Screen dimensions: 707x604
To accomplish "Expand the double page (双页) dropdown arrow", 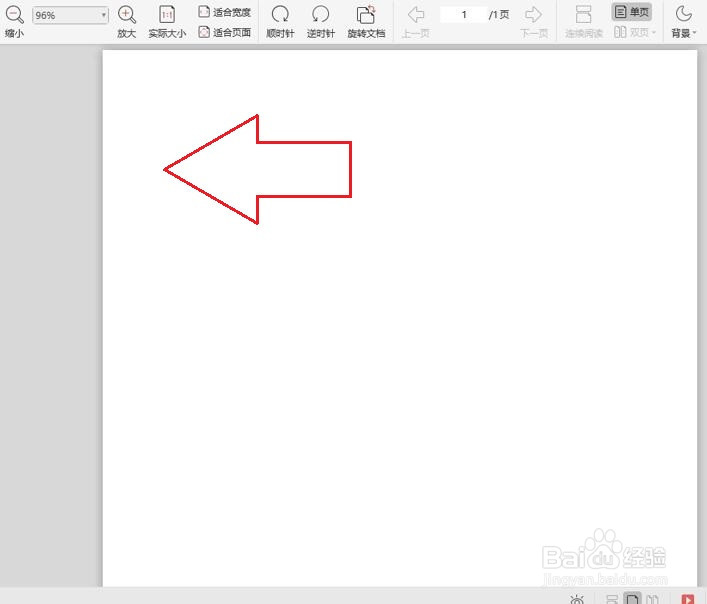I will 654,32.
